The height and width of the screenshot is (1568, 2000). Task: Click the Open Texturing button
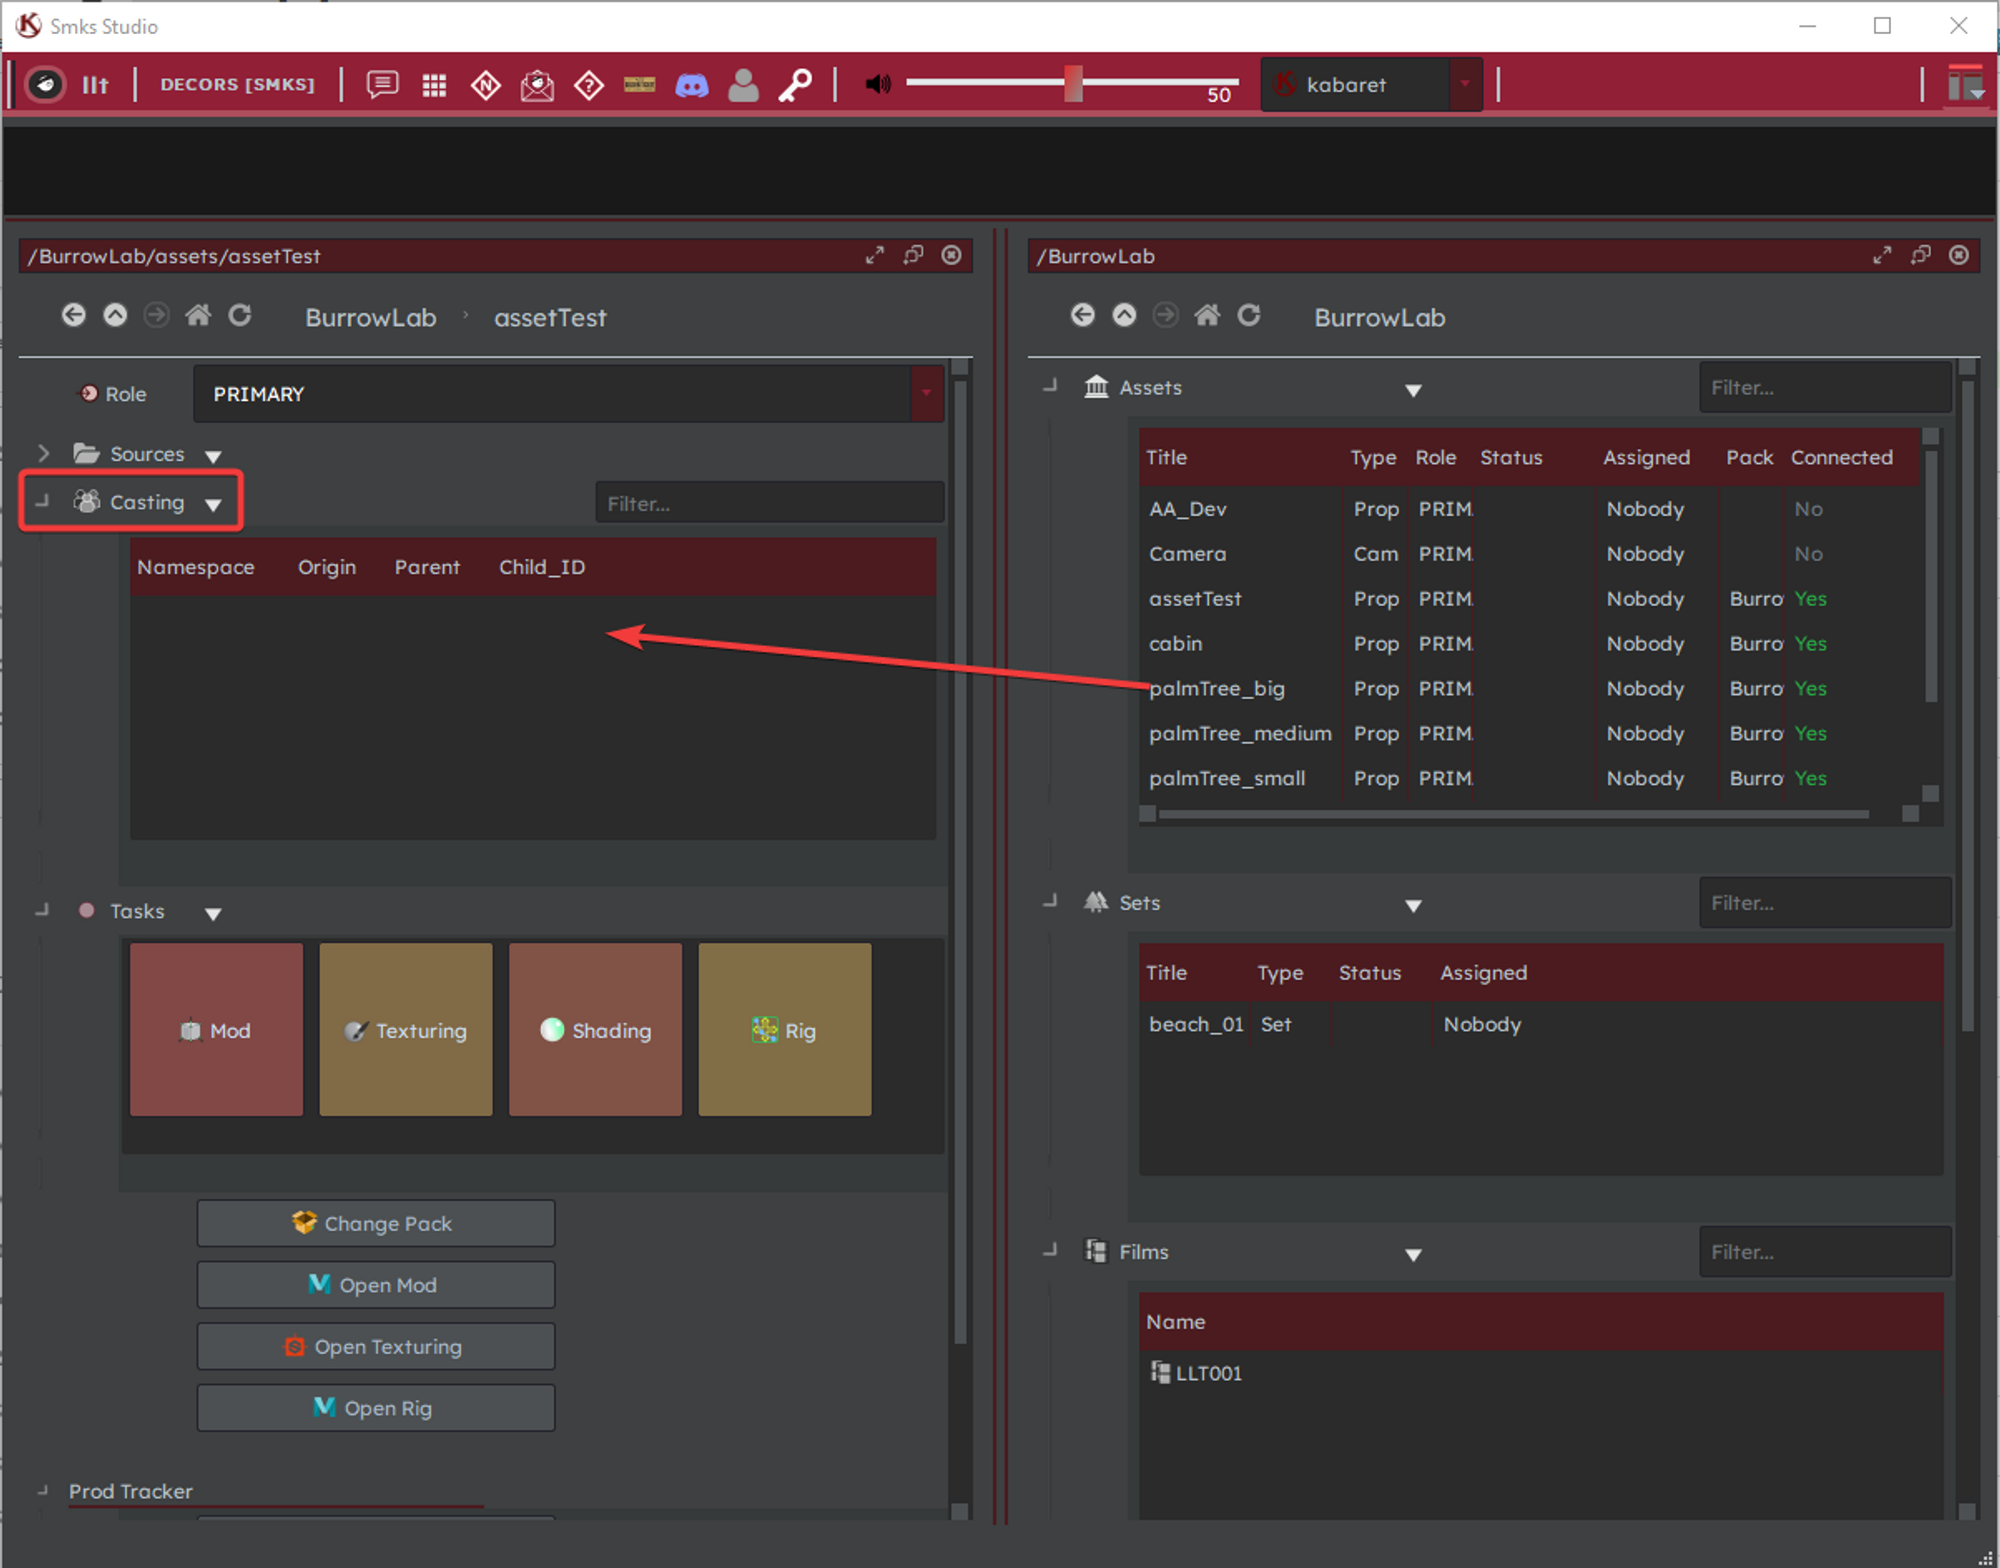[x=376, y=1347]
